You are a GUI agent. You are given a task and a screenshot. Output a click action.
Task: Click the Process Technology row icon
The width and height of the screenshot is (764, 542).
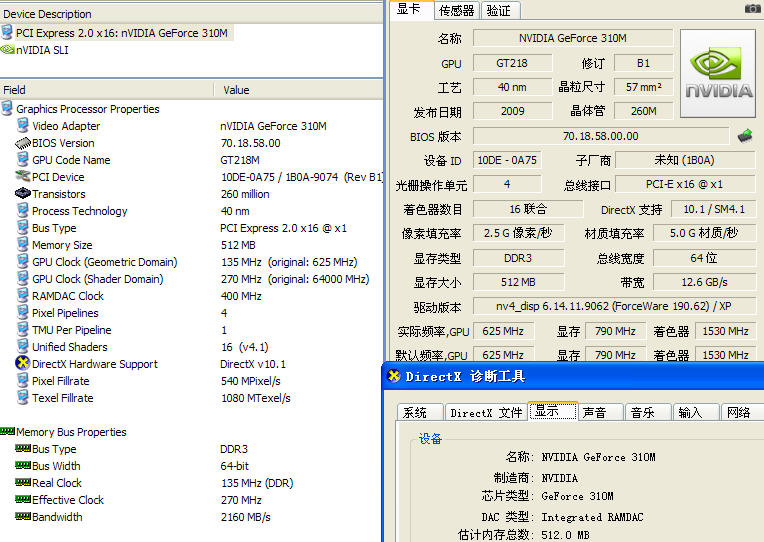[22, 211]
